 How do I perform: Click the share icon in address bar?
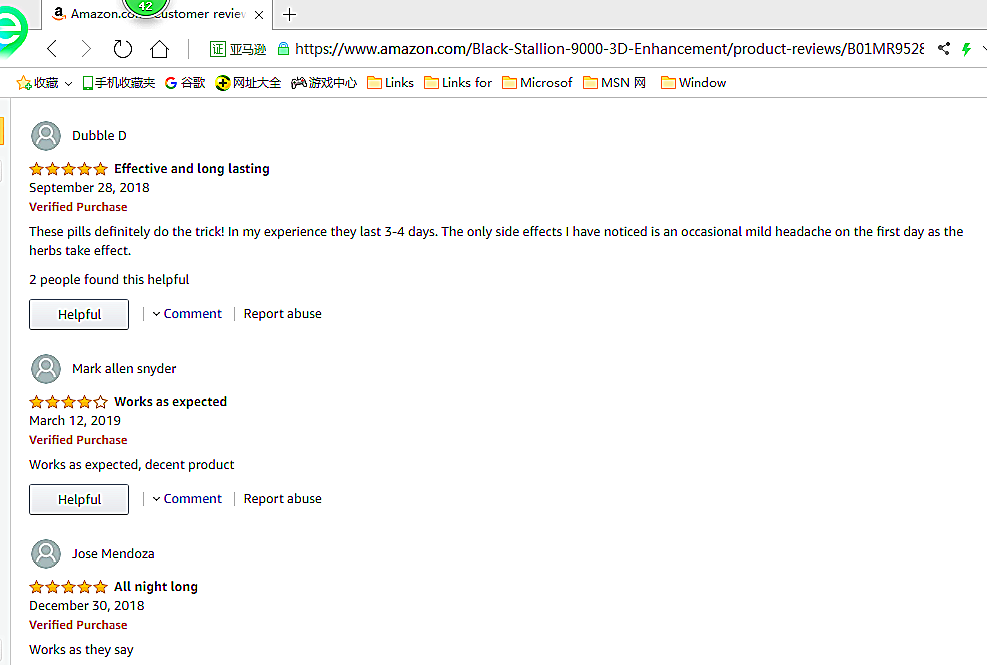click(x=944, y=49)
